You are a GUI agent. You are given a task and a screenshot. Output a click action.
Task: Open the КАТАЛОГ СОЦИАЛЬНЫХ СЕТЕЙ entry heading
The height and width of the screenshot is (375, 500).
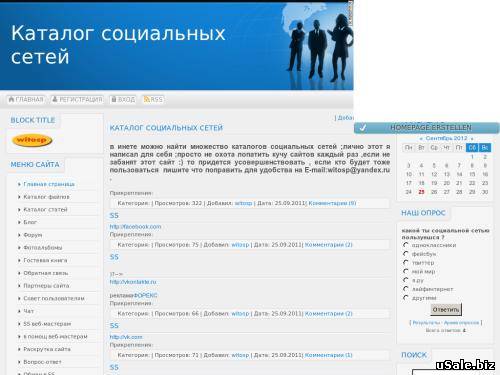[x=166, y=128]
